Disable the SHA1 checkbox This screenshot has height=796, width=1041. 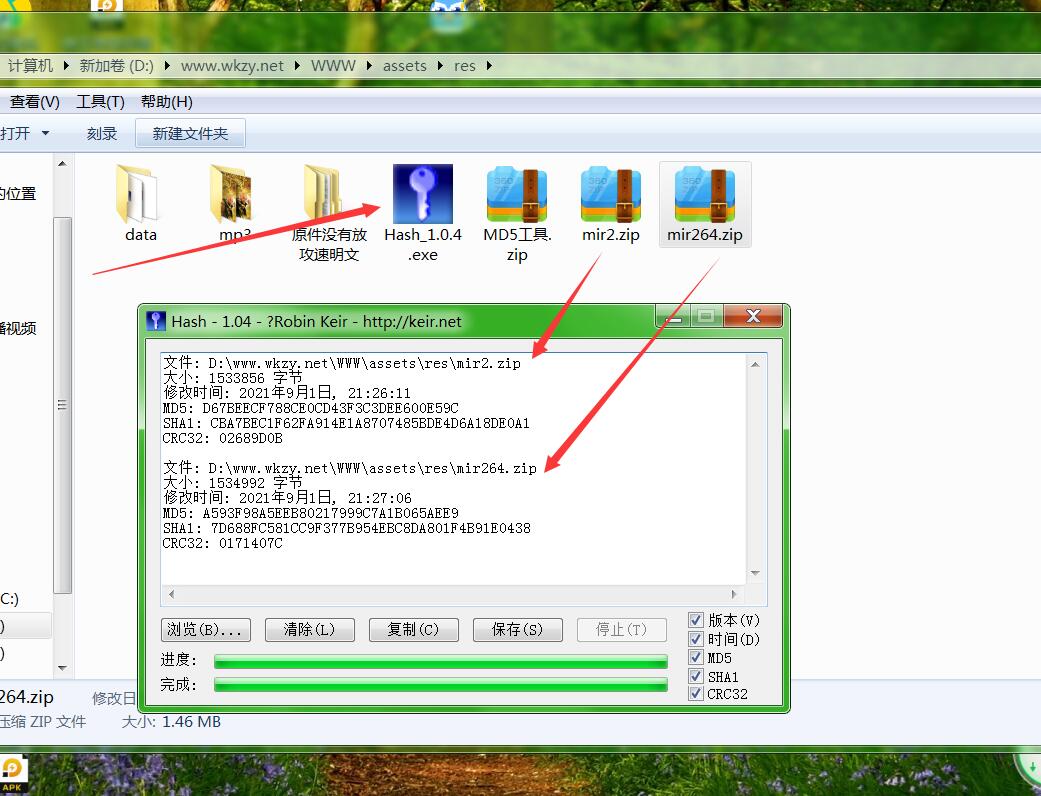click(x=696, y=676)
